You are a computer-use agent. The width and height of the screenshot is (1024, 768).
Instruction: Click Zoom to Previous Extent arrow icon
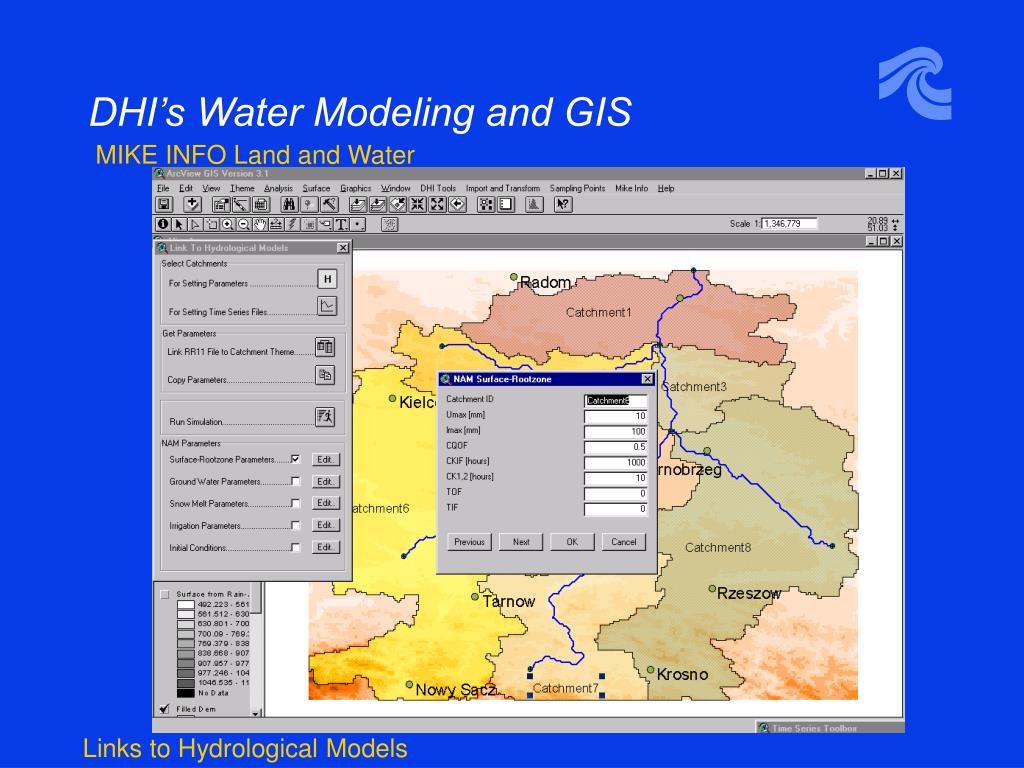(x=457, y=204)
